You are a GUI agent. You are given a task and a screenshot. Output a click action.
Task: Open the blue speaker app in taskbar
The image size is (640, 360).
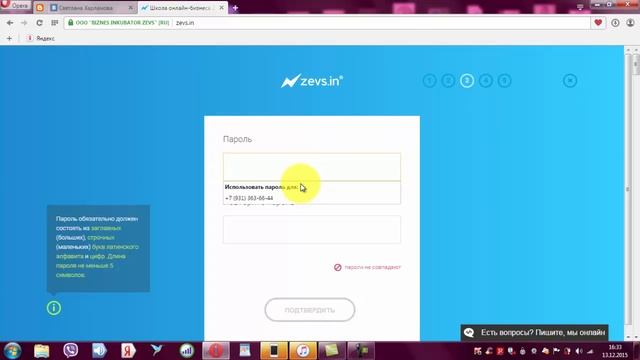99,351
